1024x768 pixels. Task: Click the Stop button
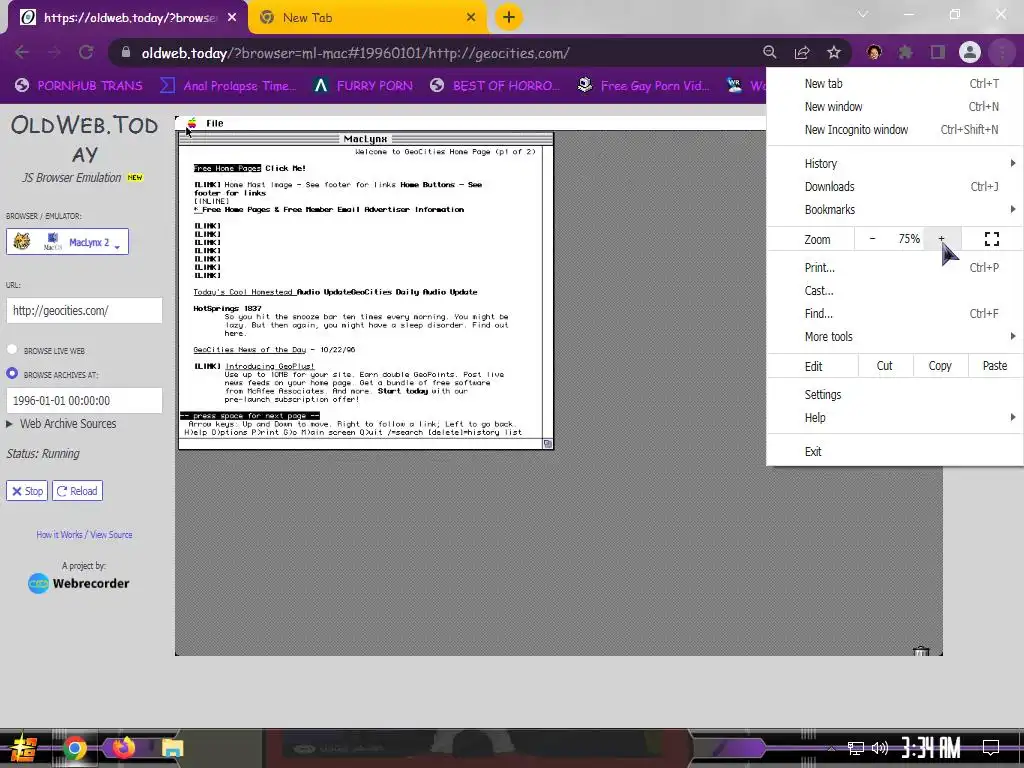[27, 491]
